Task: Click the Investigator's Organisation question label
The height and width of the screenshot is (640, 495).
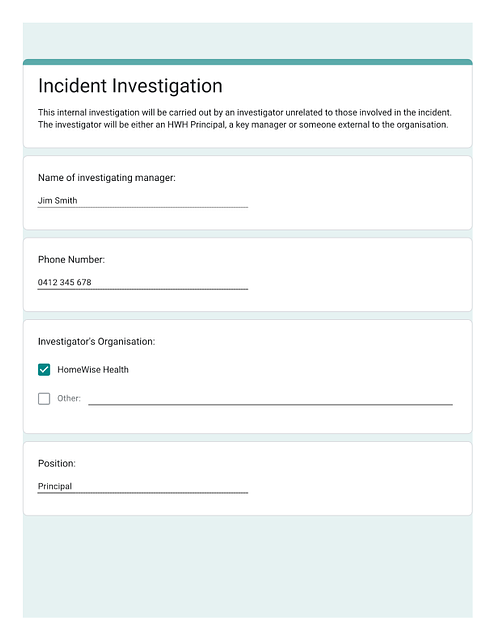Action: tap(96, 341)
